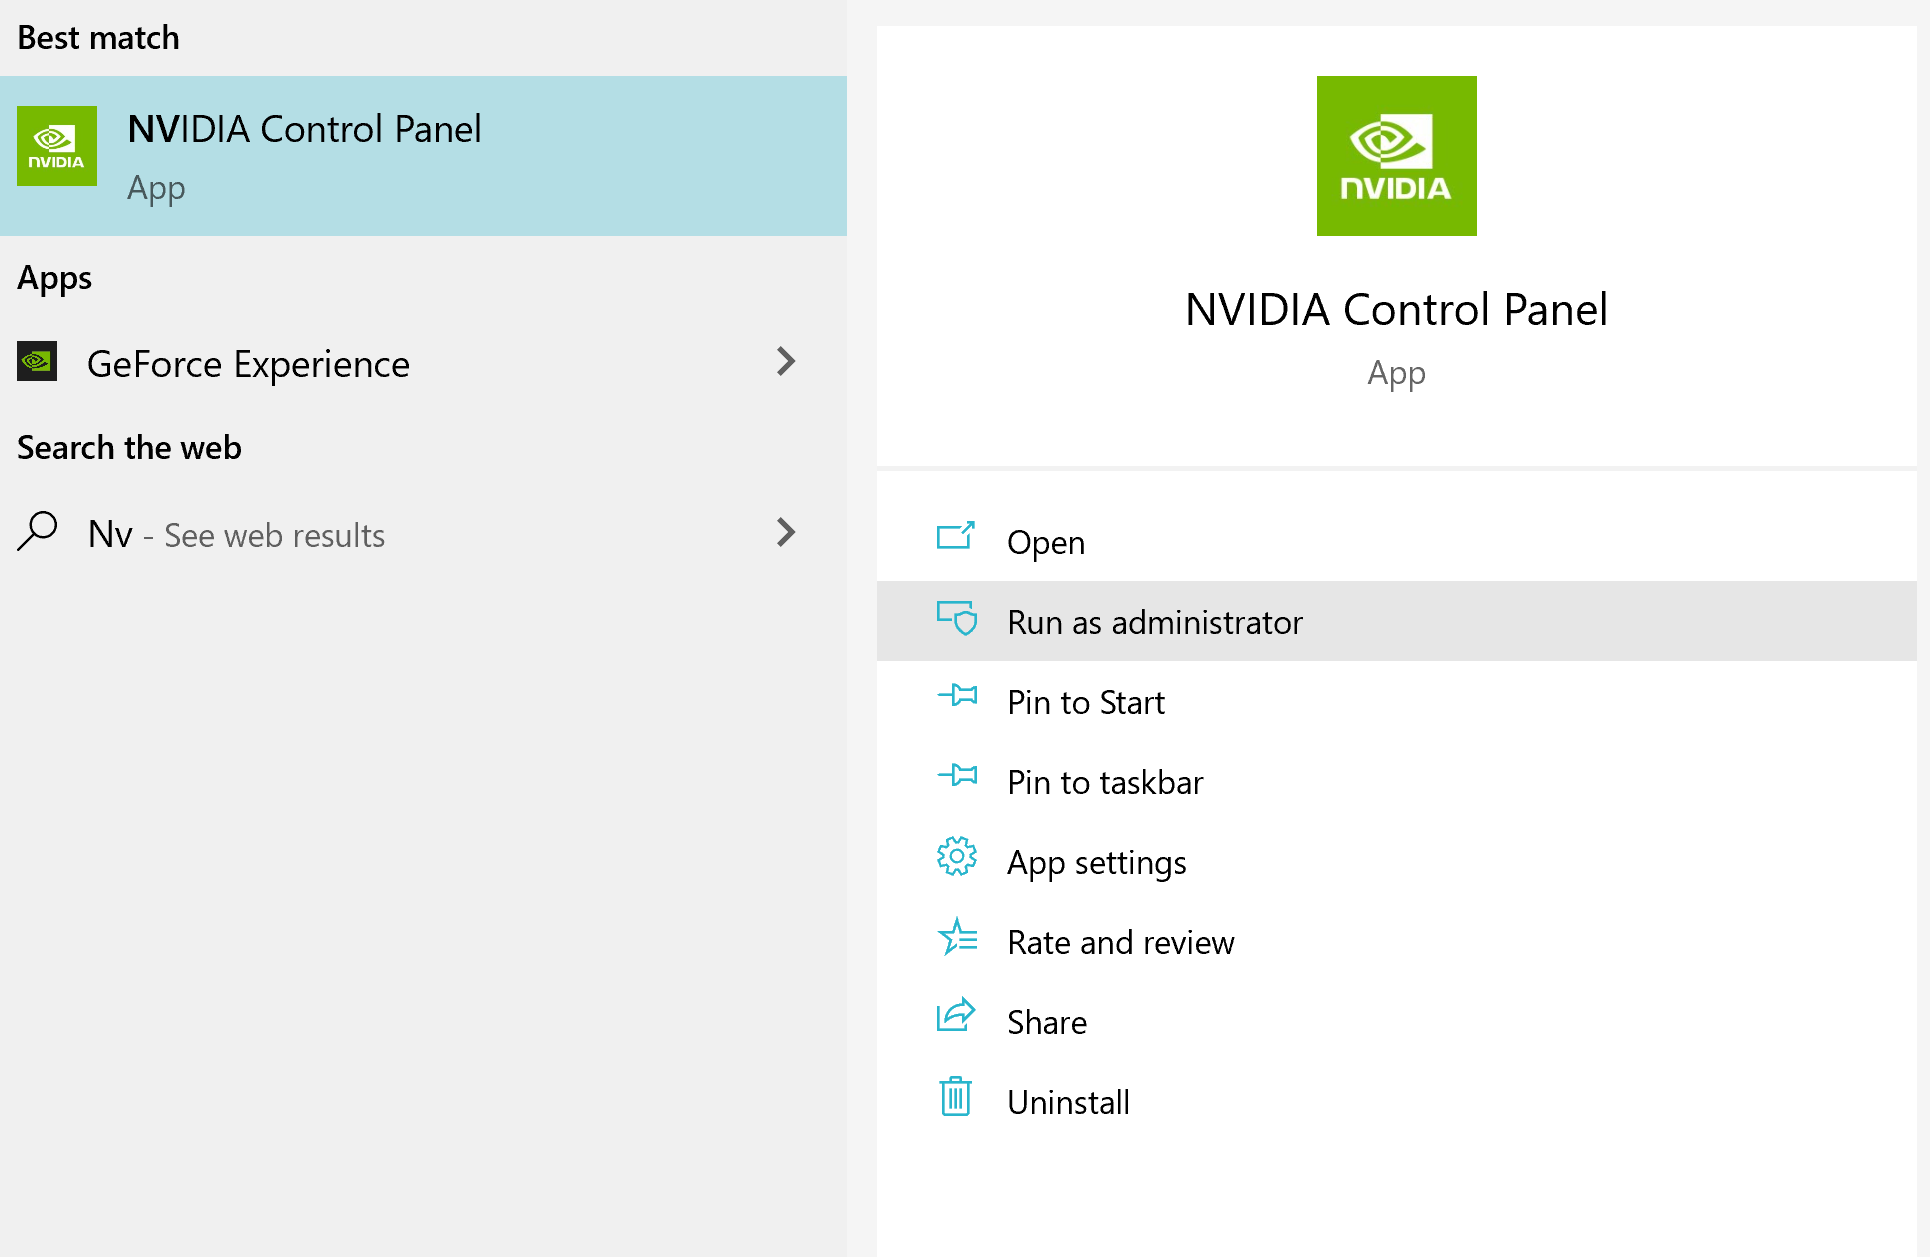Click the NVIDIA Control Panel title in preview

1396,310
